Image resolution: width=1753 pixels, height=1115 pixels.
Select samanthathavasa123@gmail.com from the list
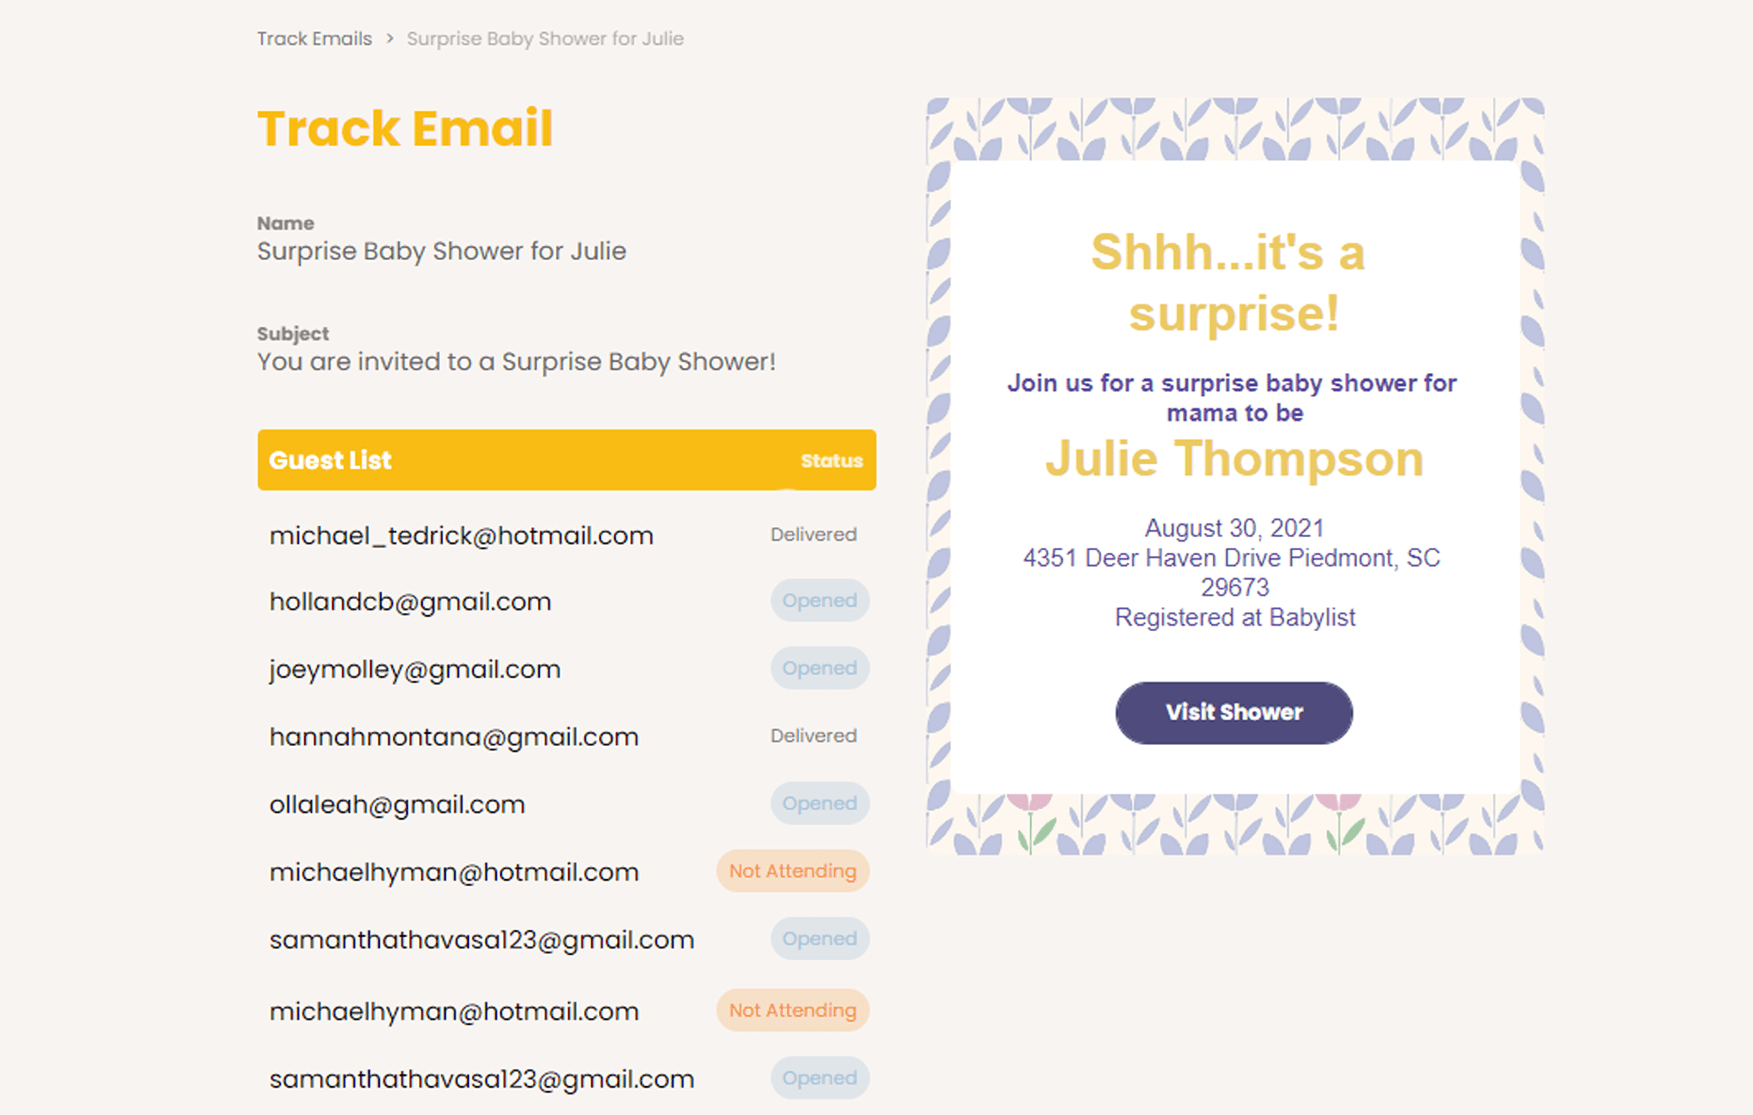click(481, 939)
